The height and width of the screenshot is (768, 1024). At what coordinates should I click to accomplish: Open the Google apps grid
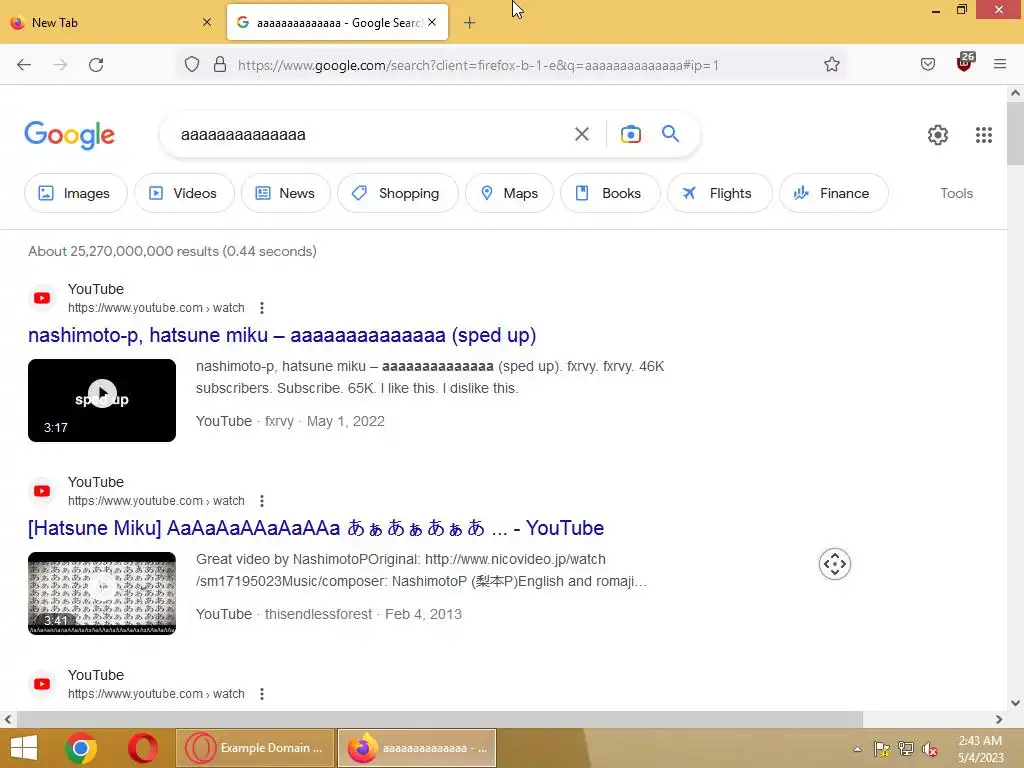984,135
